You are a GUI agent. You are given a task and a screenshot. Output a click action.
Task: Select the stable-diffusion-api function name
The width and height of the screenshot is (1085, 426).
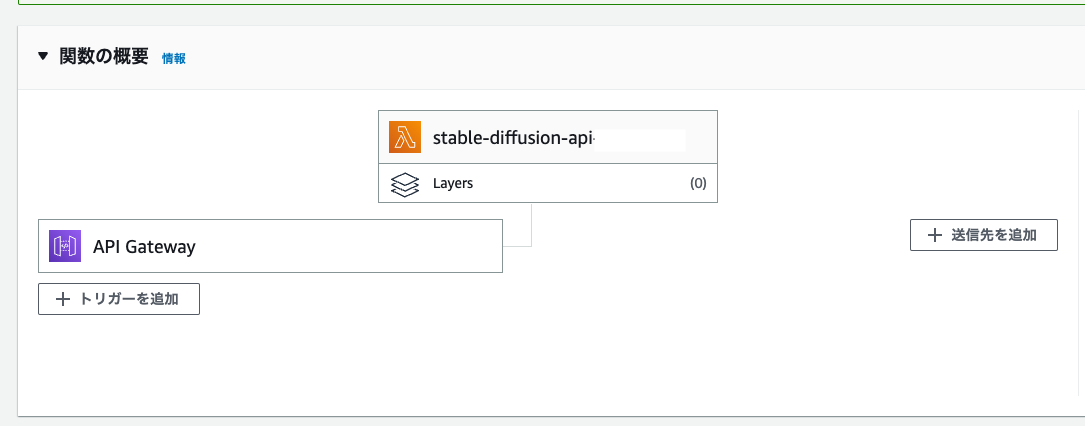pyautogui.click(x=513, y=138)
